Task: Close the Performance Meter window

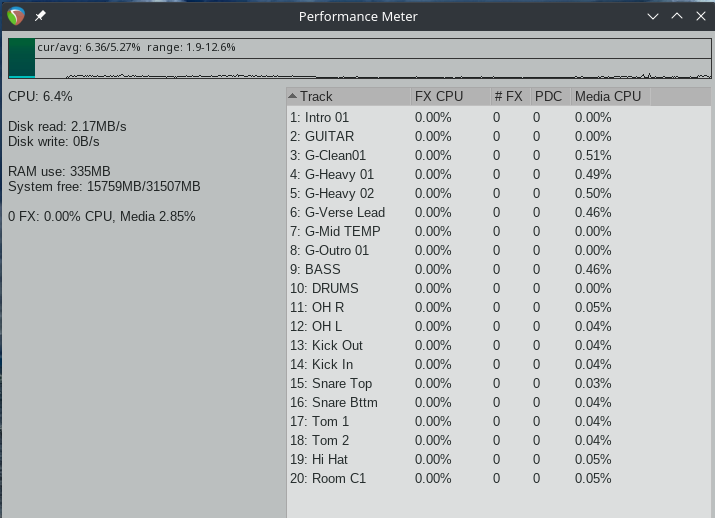Action: (x=701, y=16)
